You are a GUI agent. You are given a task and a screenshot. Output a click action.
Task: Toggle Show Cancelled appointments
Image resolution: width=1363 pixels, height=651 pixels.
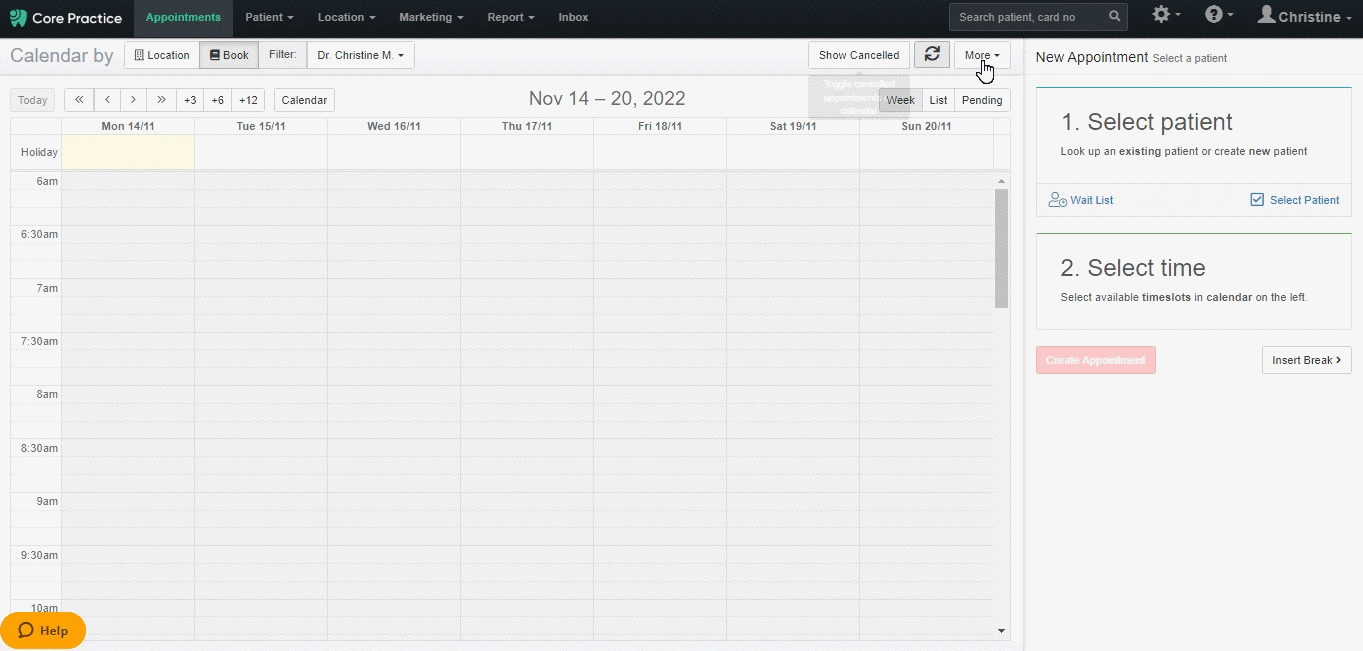point(858,55)
